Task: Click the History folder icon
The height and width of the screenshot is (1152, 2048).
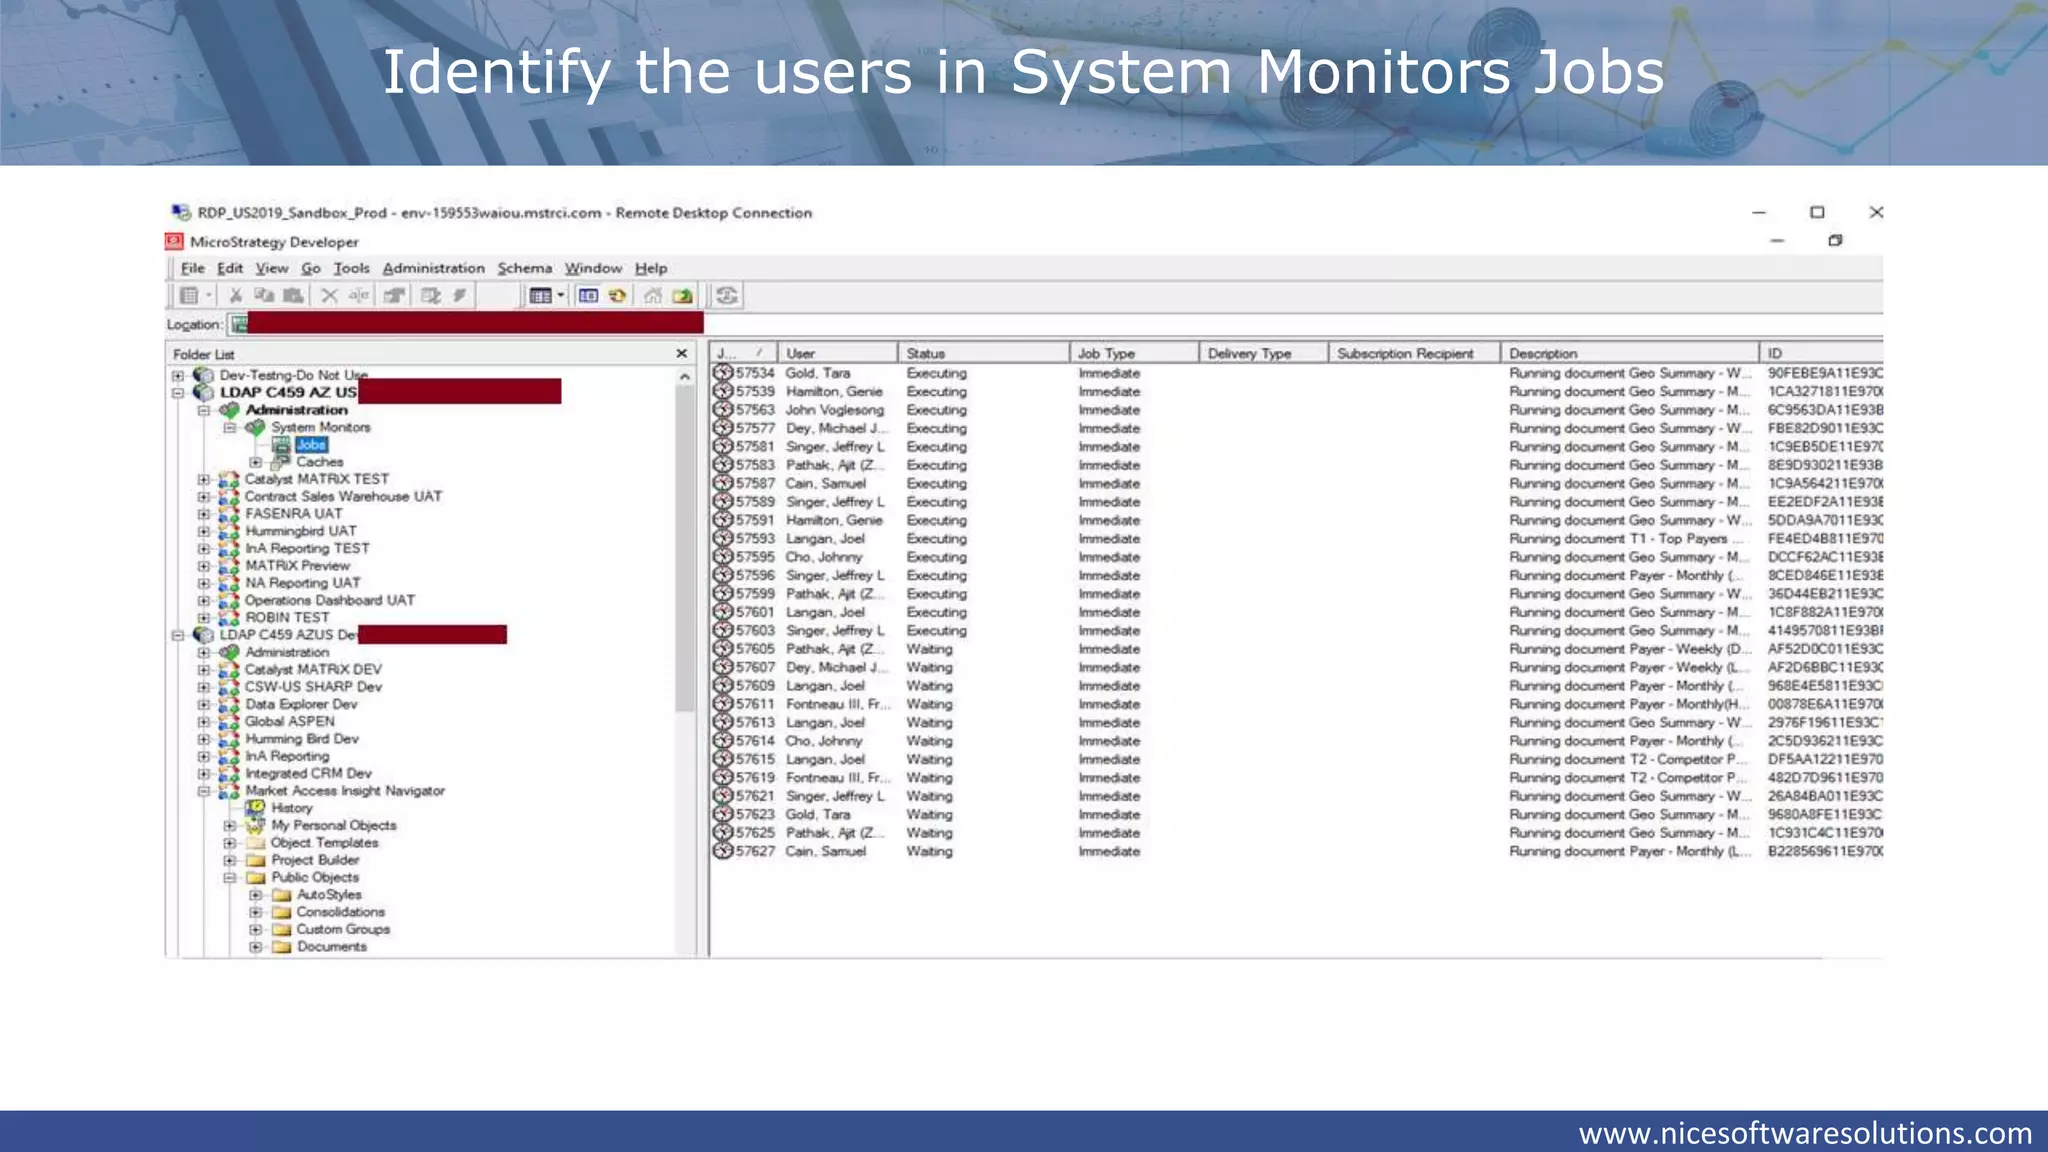Action: click(256, 808)
